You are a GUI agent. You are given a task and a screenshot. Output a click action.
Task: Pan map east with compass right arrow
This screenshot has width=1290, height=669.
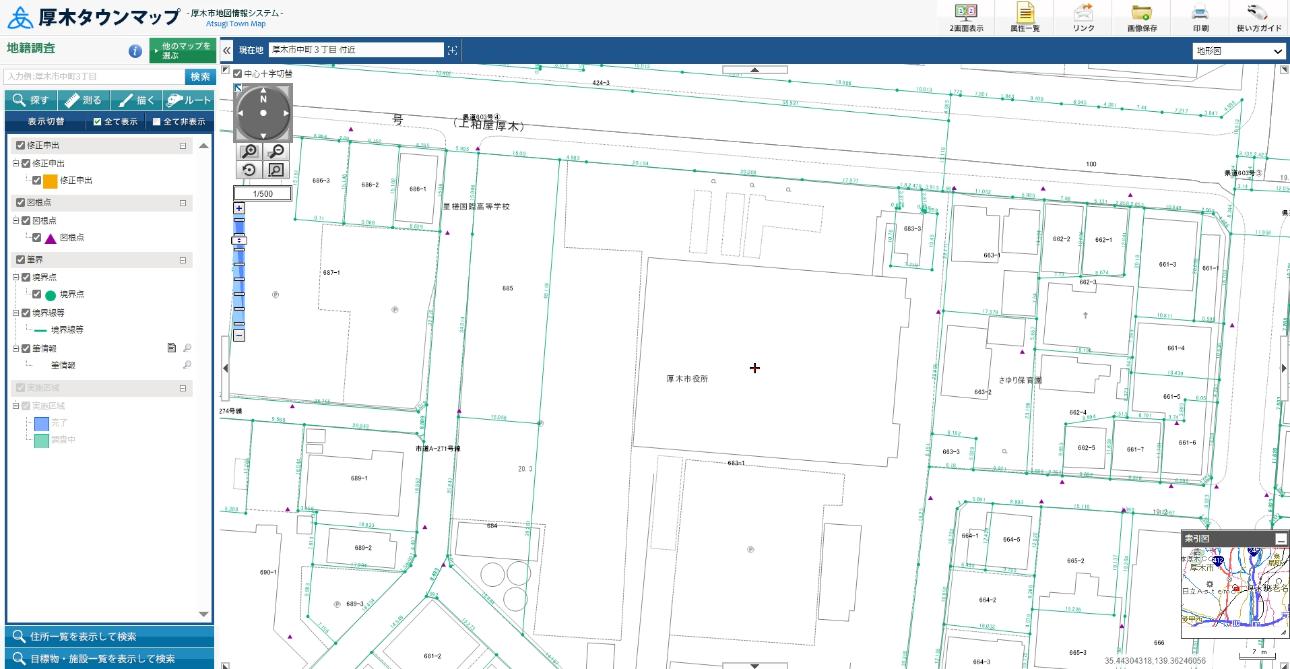[x=285, y=112]
